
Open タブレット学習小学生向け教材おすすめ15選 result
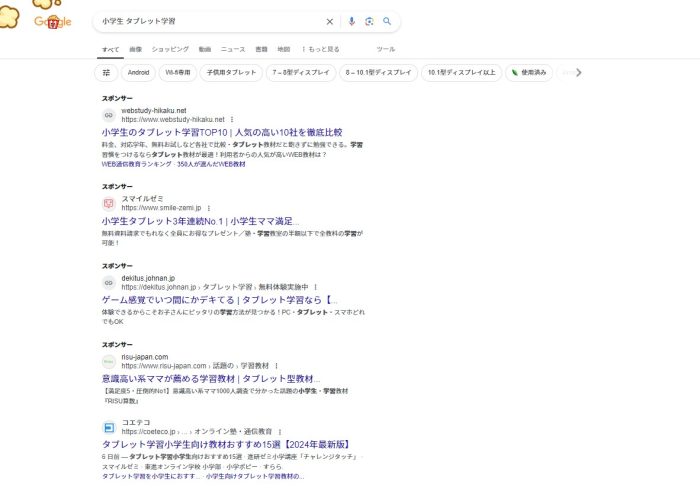pyautogui.click(x=225, y=445)
